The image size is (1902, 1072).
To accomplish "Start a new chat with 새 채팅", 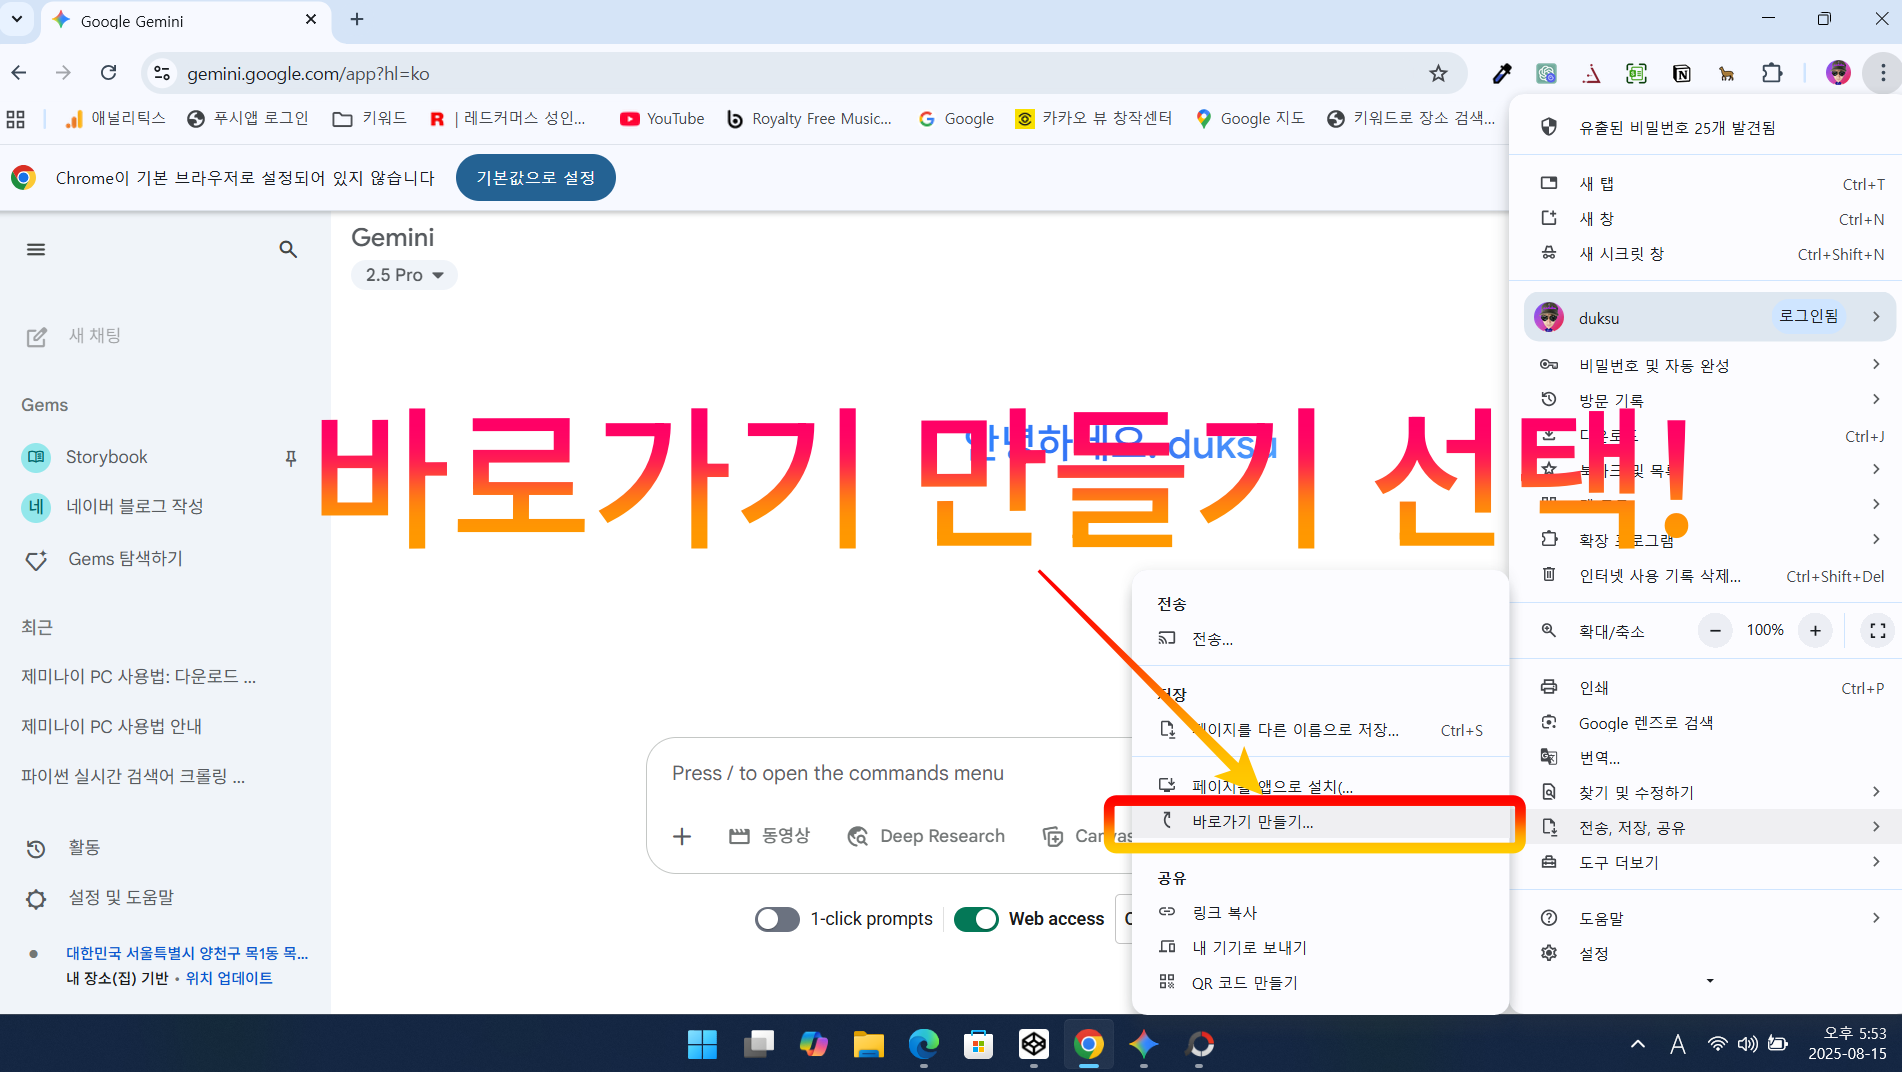I will click(x=75, y=336).
